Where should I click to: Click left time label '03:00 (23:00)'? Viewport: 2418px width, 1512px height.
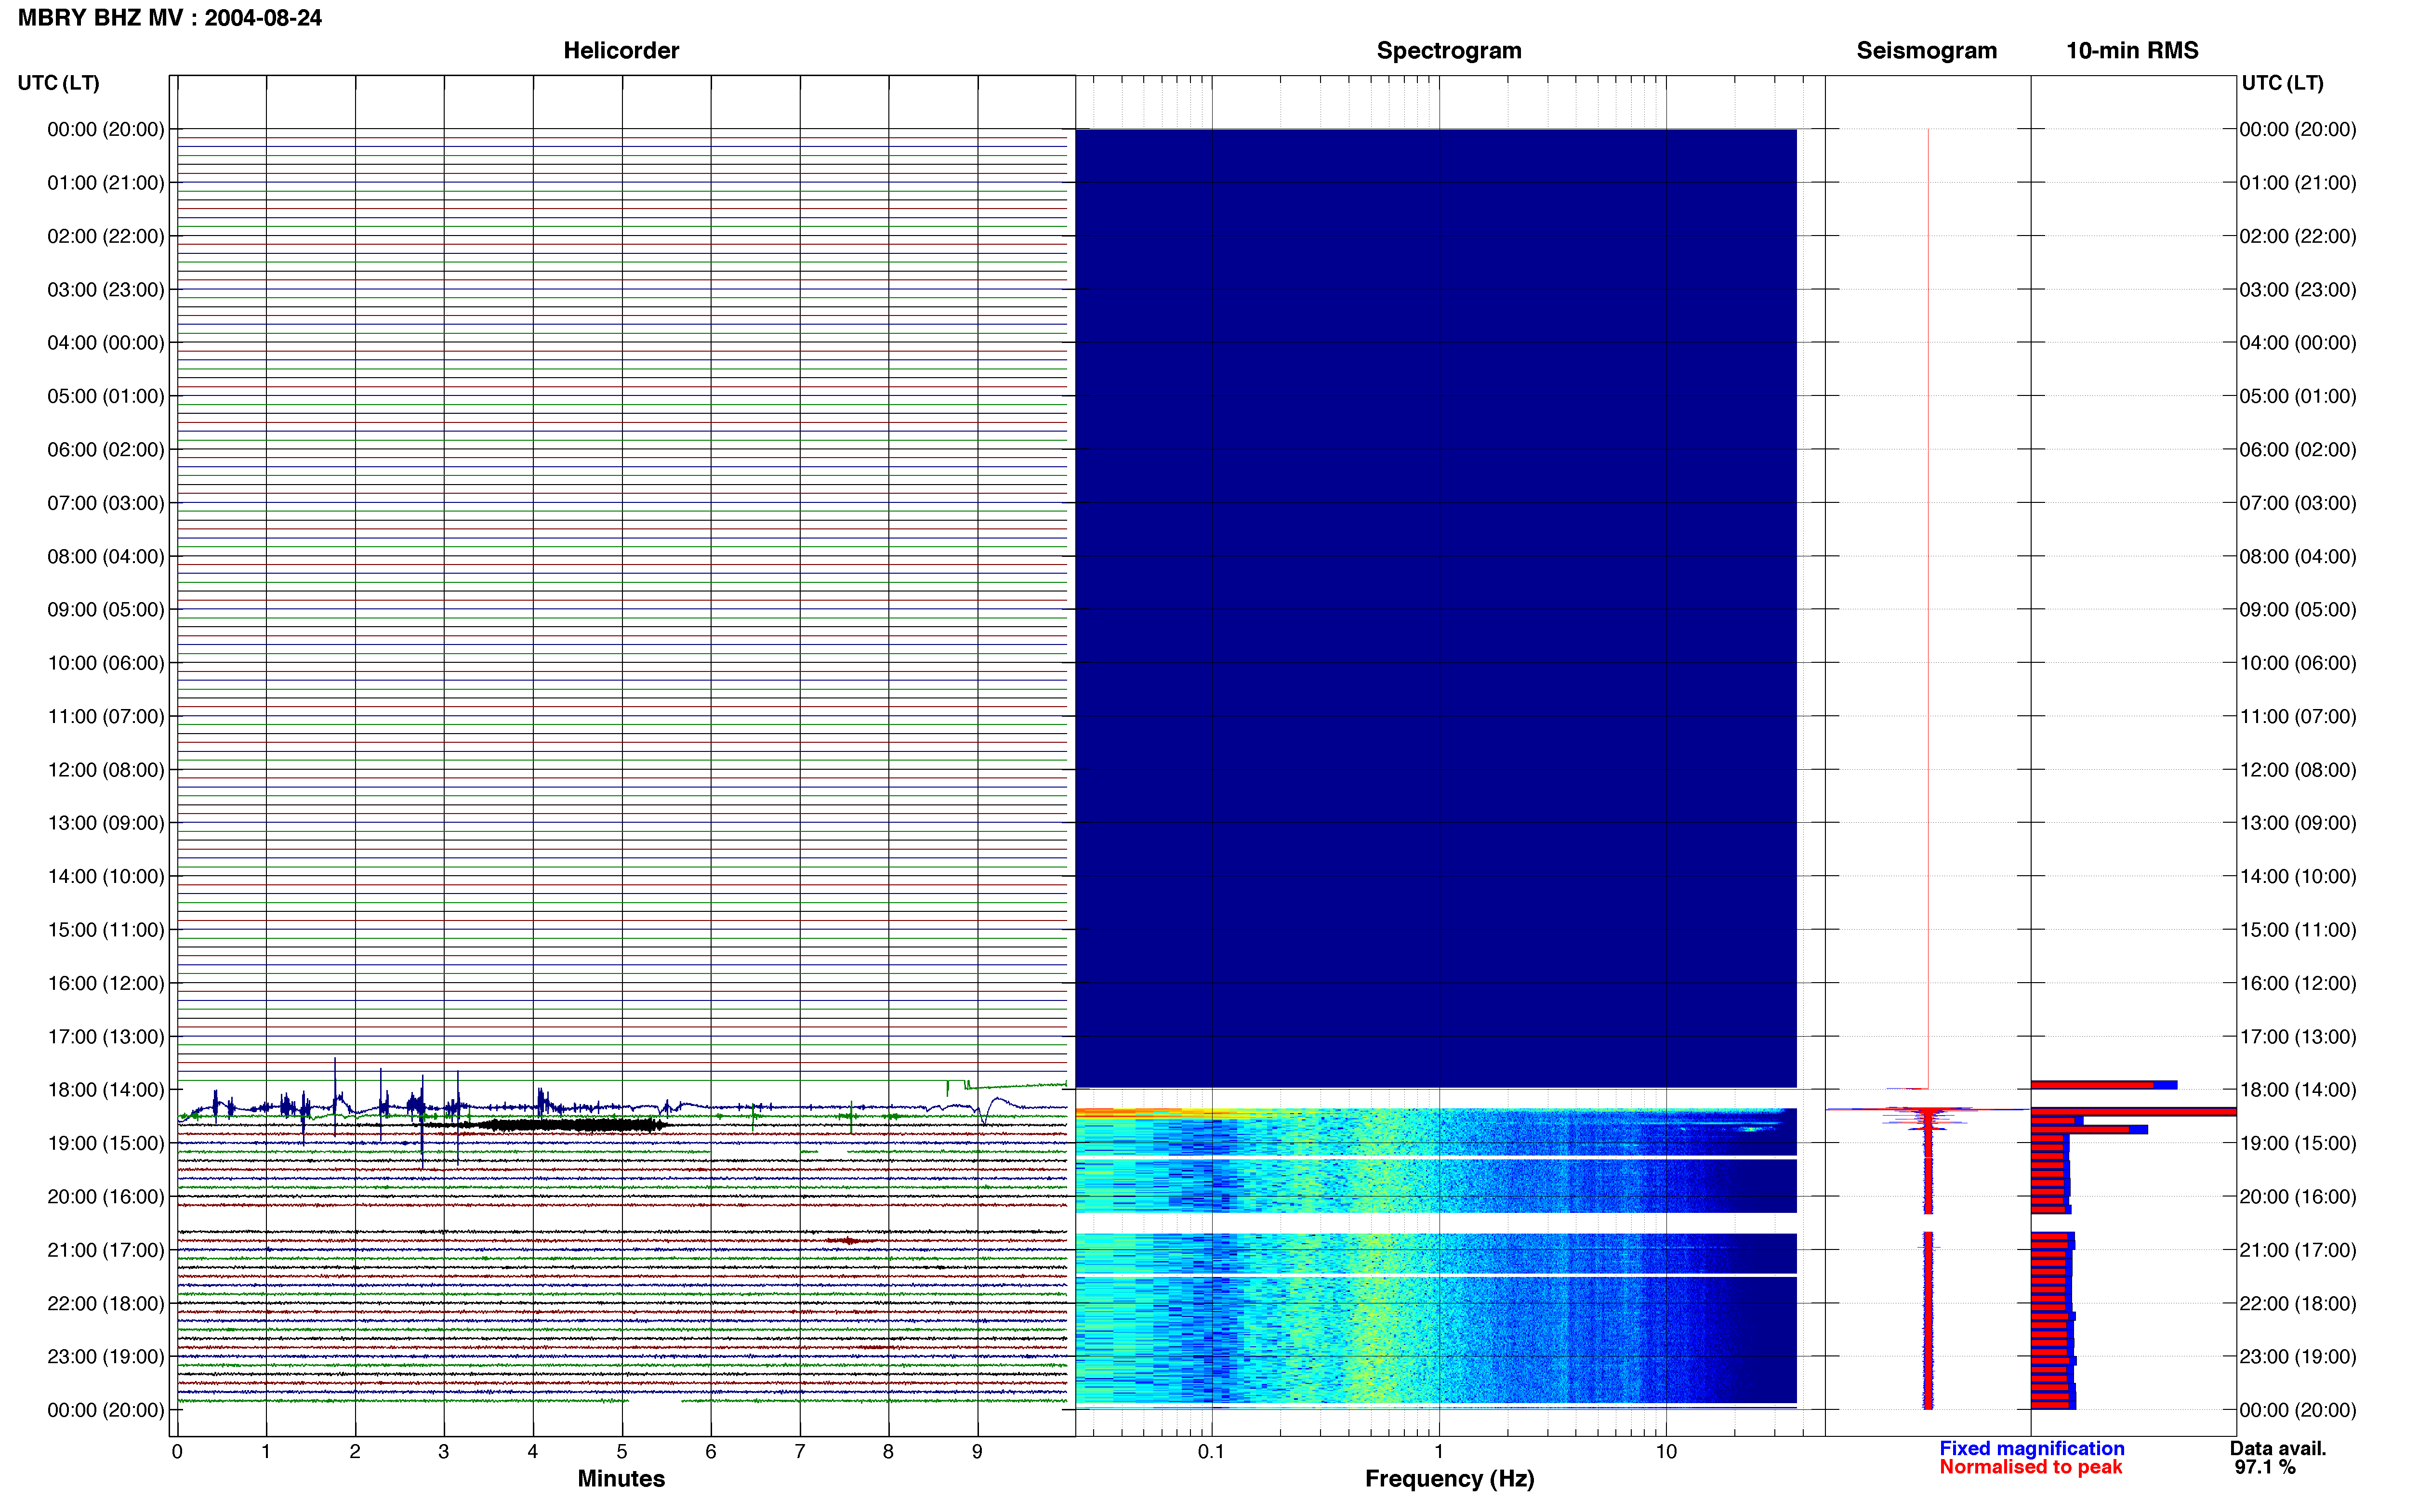pyautogui.click(x=106, y=290)
